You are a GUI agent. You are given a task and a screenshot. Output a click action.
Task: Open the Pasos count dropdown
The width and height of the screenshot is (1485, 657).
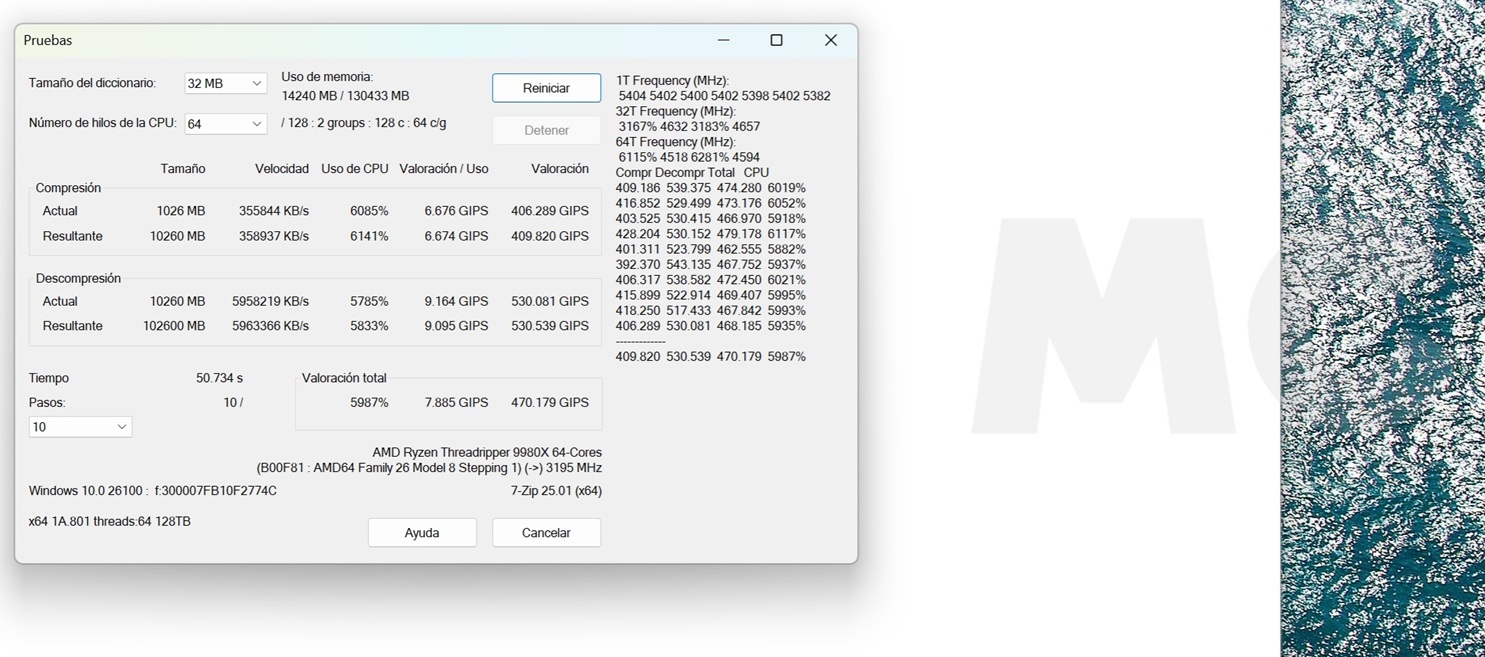[80, 427]
